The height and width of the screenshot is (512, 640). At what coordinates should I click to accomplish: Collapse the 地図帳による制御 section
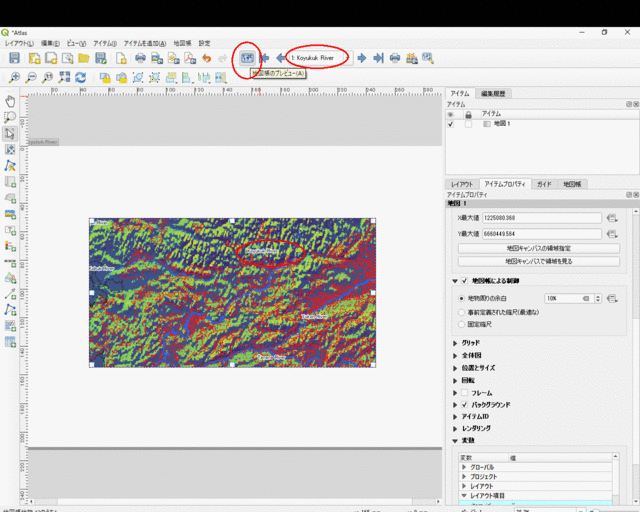point(455,281)
